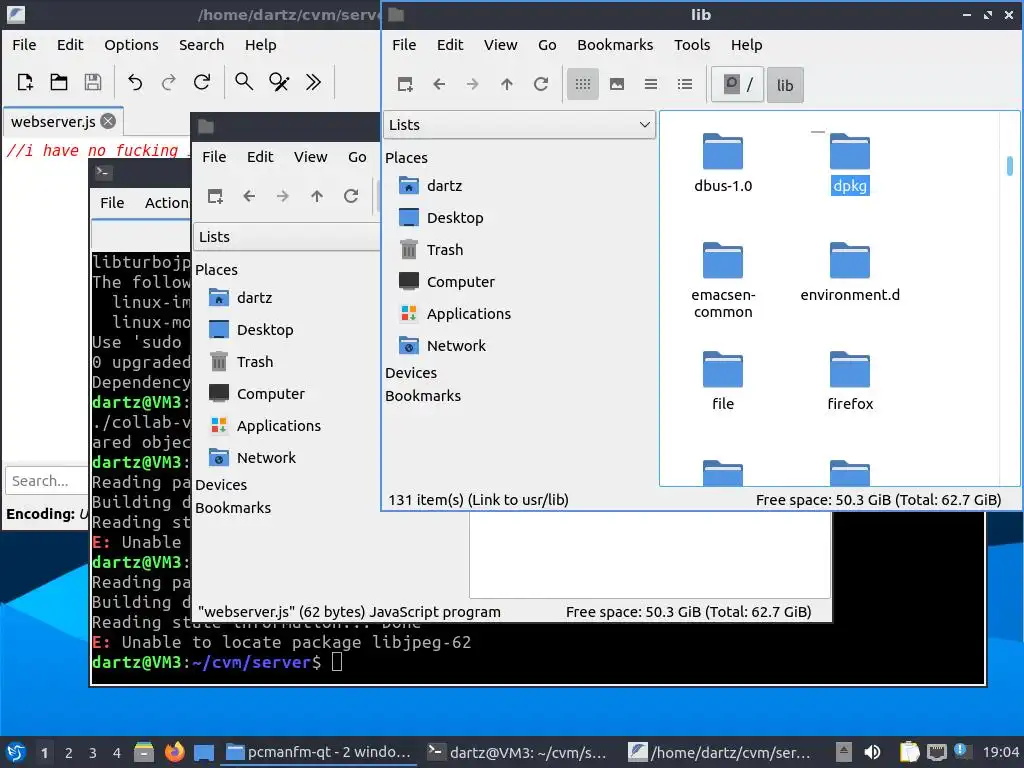Select the dbus-1.0 folder
Image resolution: width=1024 pixels, height=768 pixels.
point(723,163)
